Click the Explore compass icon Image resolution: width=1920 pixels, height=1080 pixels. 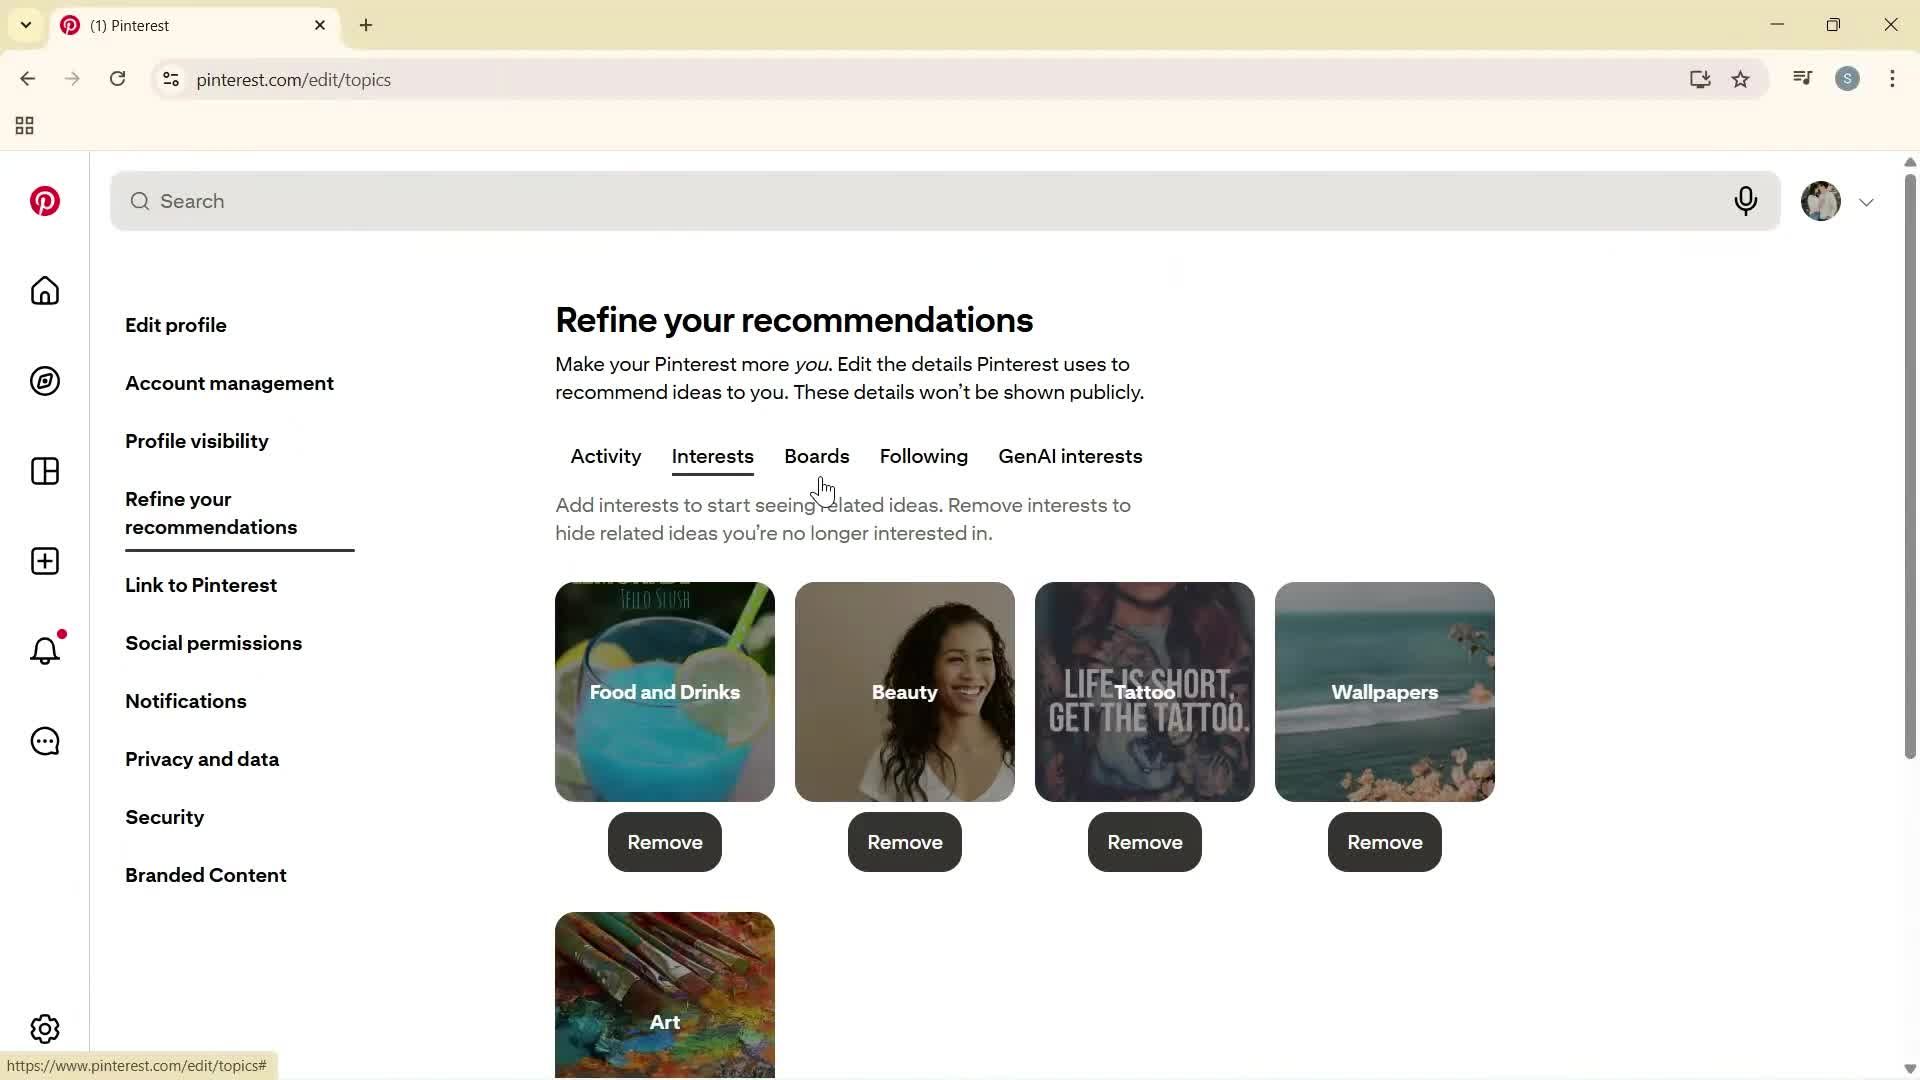[x=45, y=381]
